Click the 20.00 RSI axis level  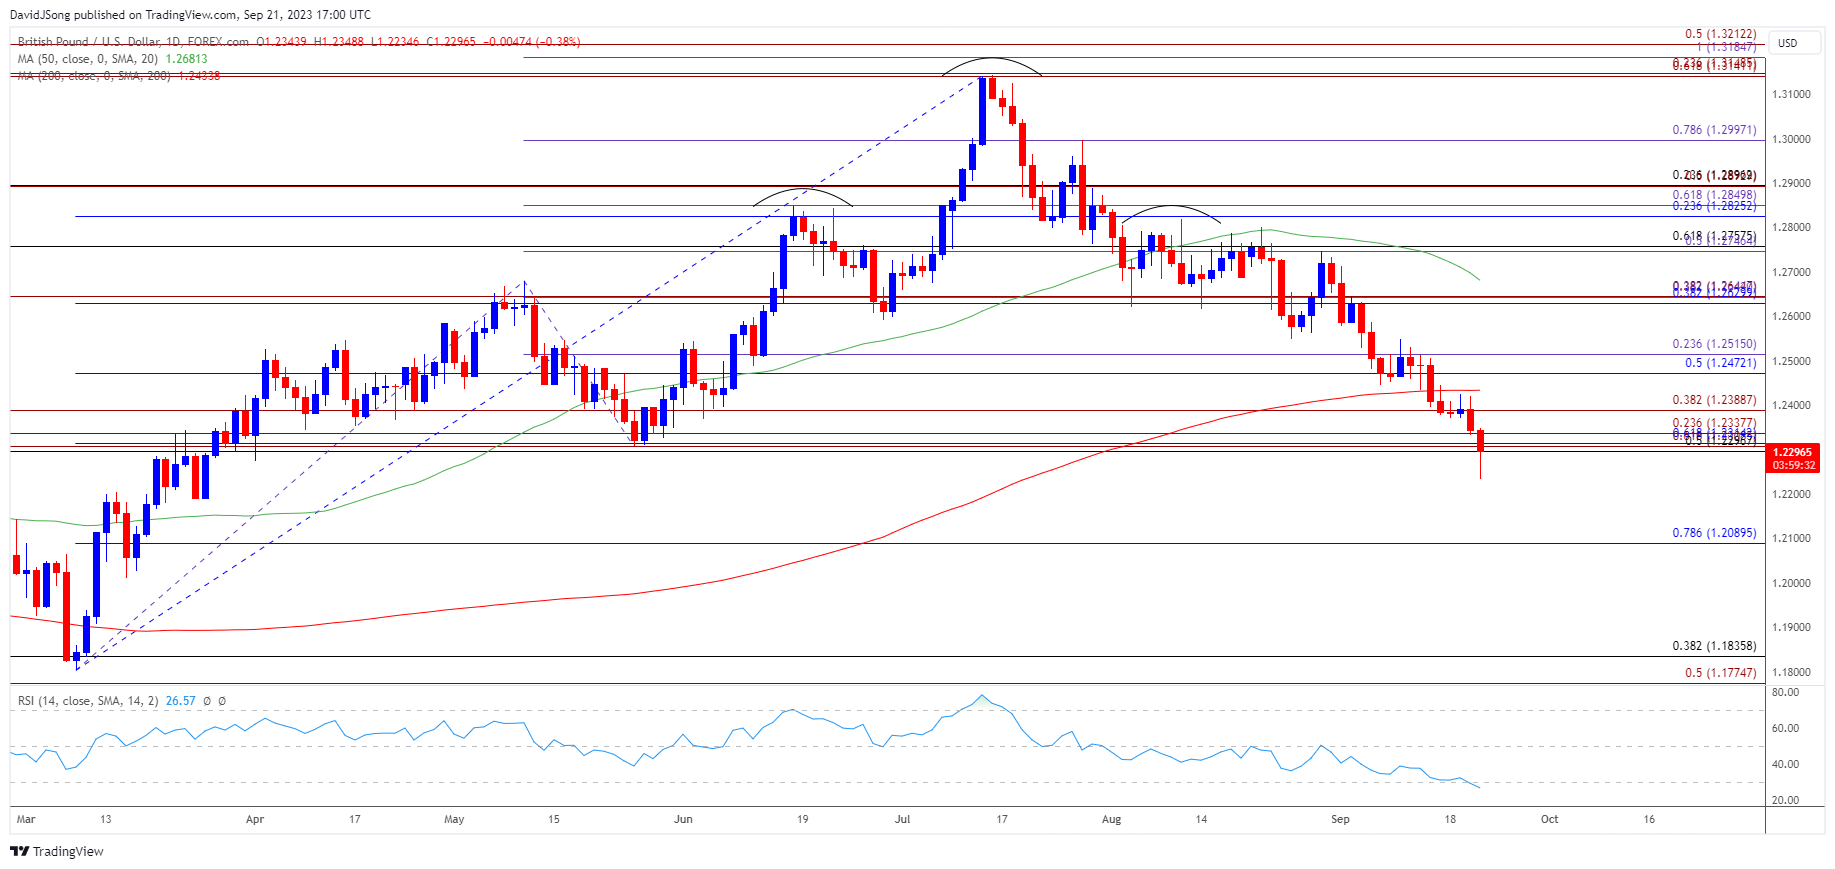pyautogui.click(x=1785, y=800)
